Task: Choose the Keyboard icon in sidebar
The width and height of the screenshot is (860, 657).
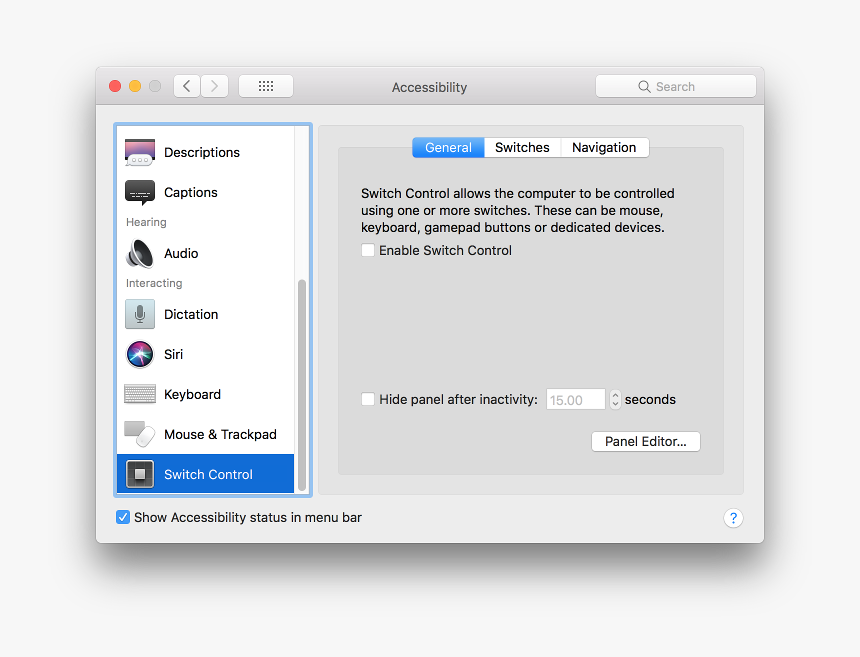Action: tap(140, 394)
